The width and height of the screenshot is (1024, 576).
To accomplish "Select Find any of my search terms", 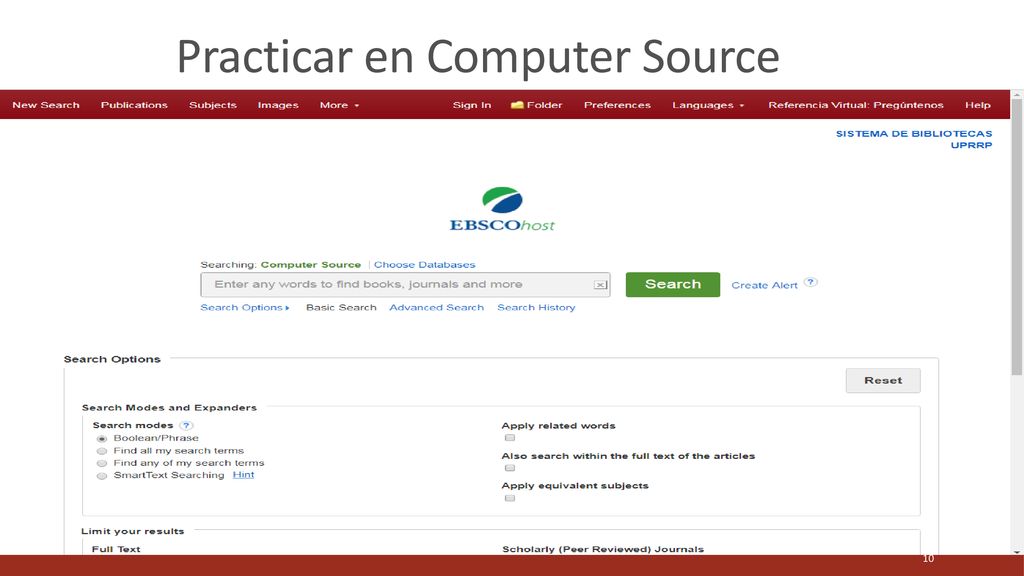I will tap(102, 464).
